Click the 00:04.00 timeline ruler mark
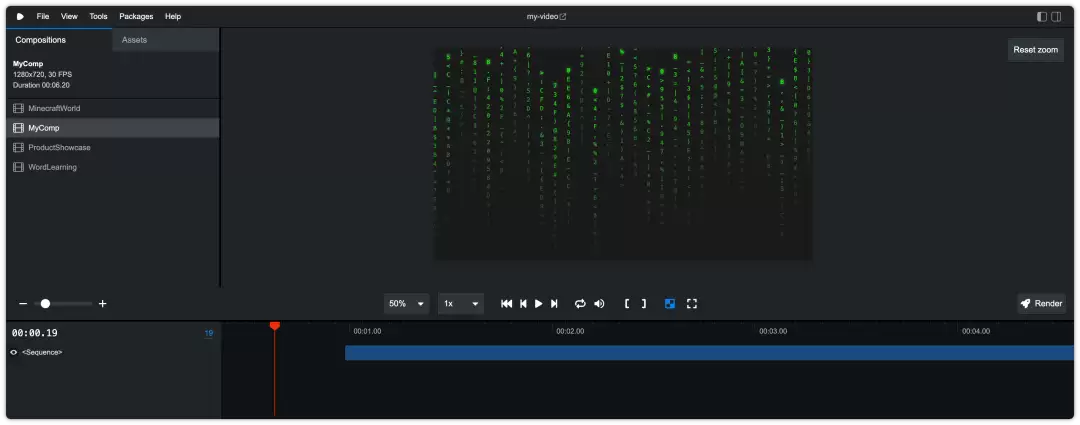Image resolution: width=1080 pixels, height=425 pixels. 976,331
